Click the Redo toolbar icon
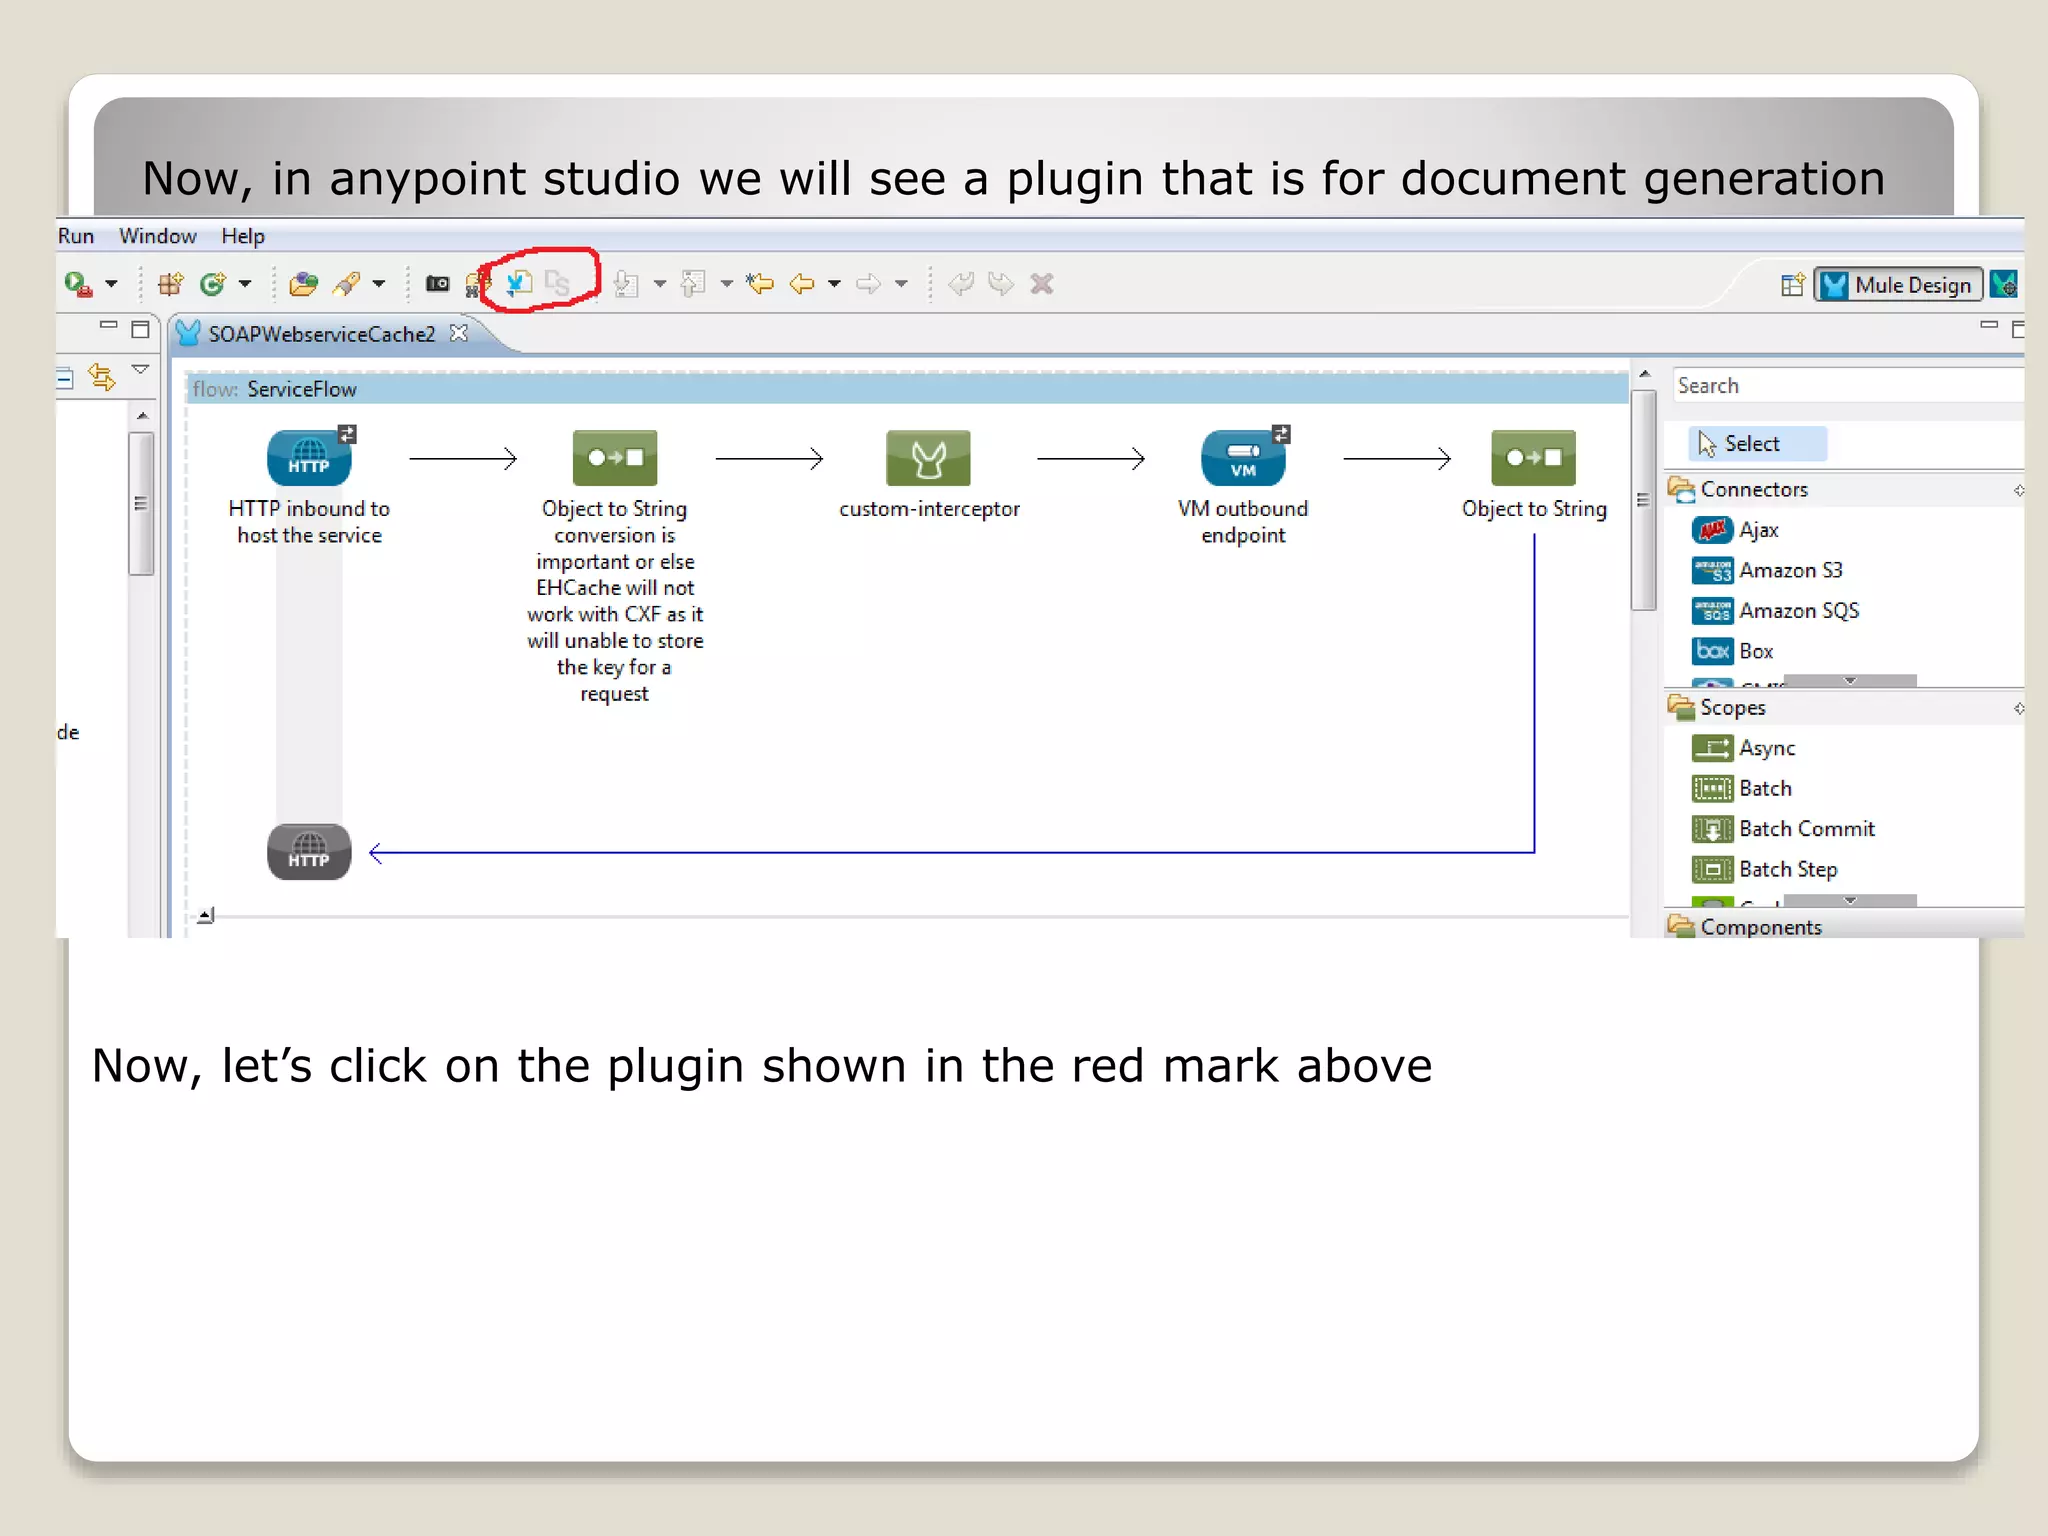 (1000, 284)
